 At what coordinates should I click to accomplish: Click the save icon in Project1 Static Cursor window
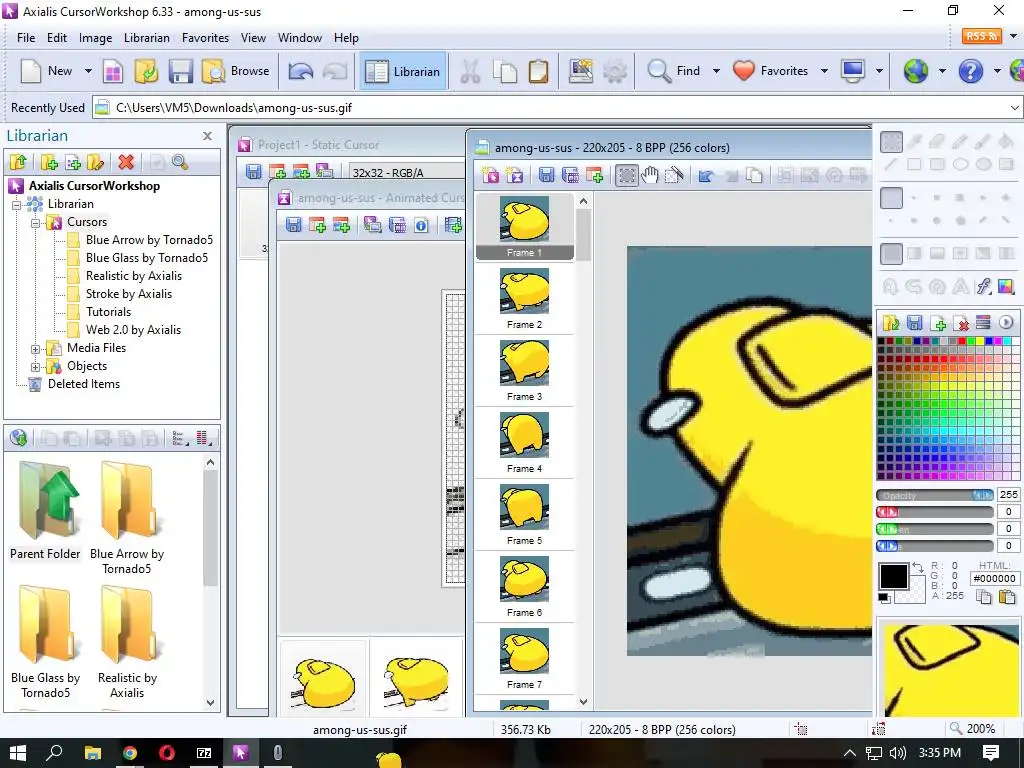pos(253,172)
